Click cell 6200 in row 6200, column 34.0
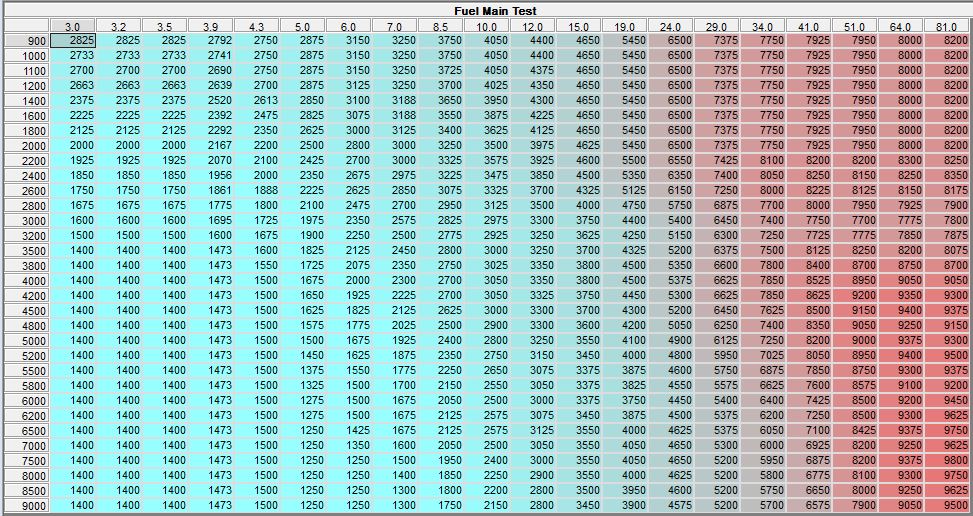 pos(762,416)
